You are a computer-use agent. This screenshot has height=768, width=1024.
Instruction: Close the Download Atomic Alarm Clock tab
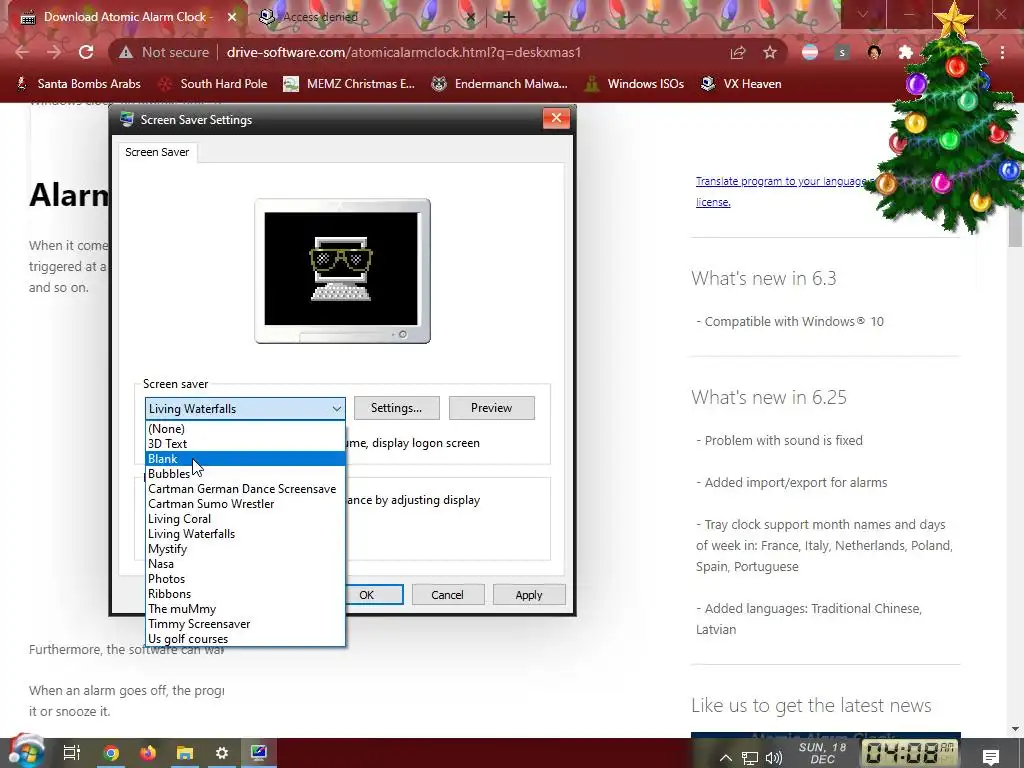232,17
